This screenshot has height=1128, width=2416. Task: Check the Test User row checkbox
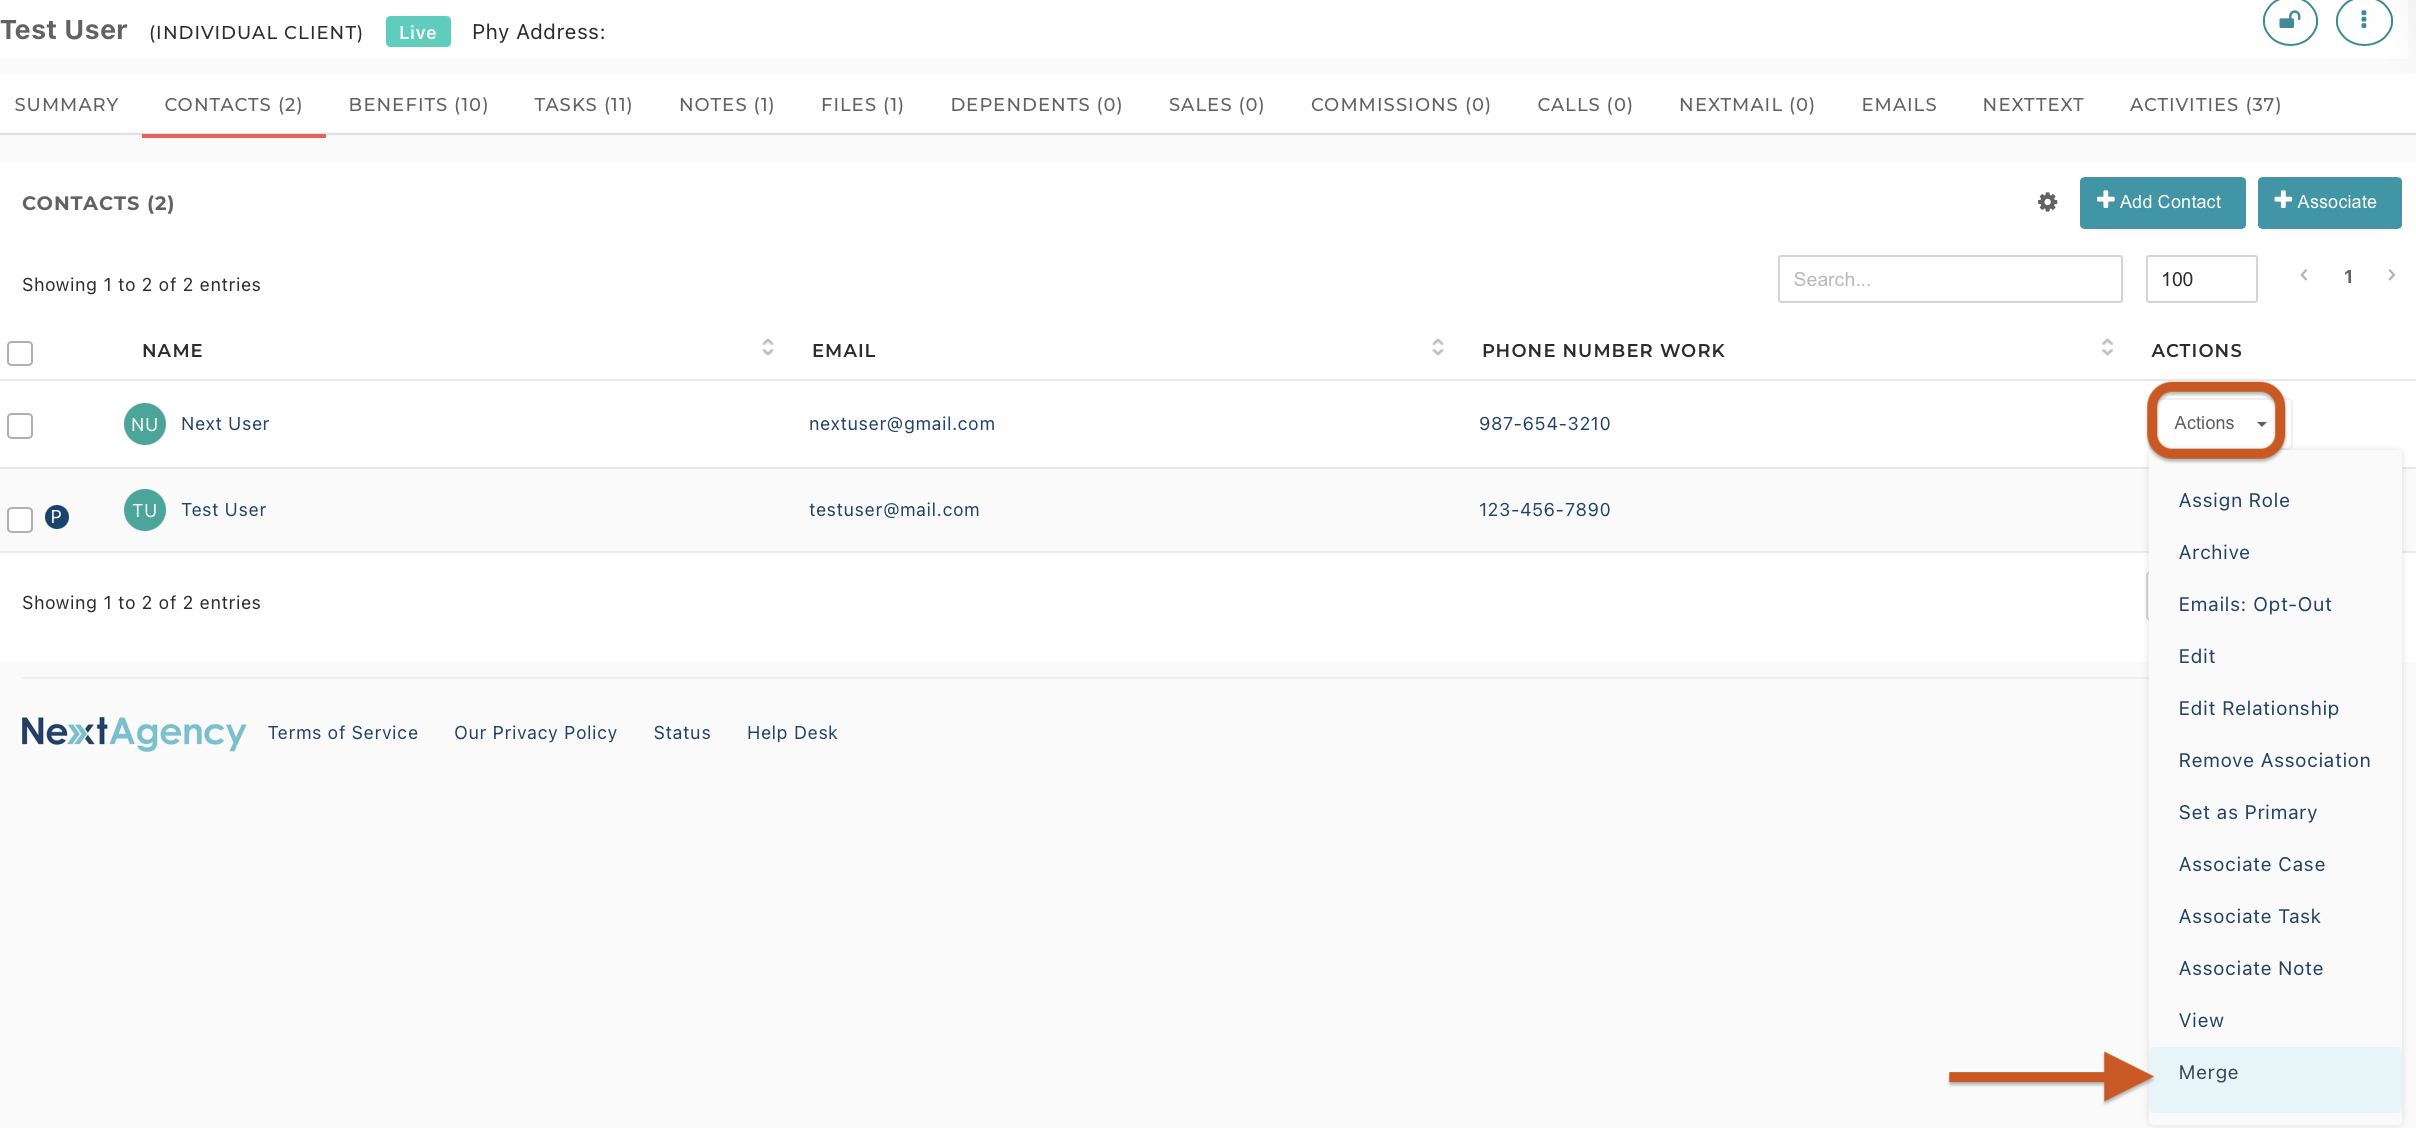click(x=20, y=520)
